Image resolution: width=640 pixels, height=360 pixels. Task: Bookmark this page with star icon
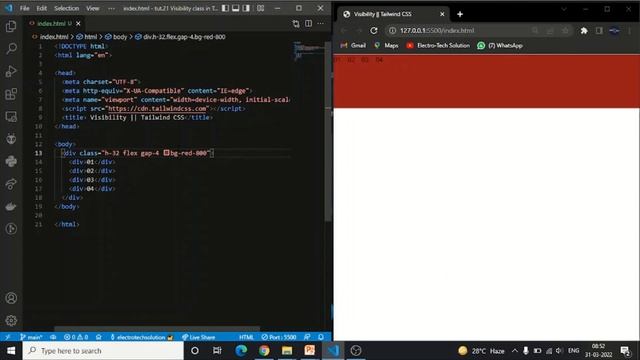[565, 31]
